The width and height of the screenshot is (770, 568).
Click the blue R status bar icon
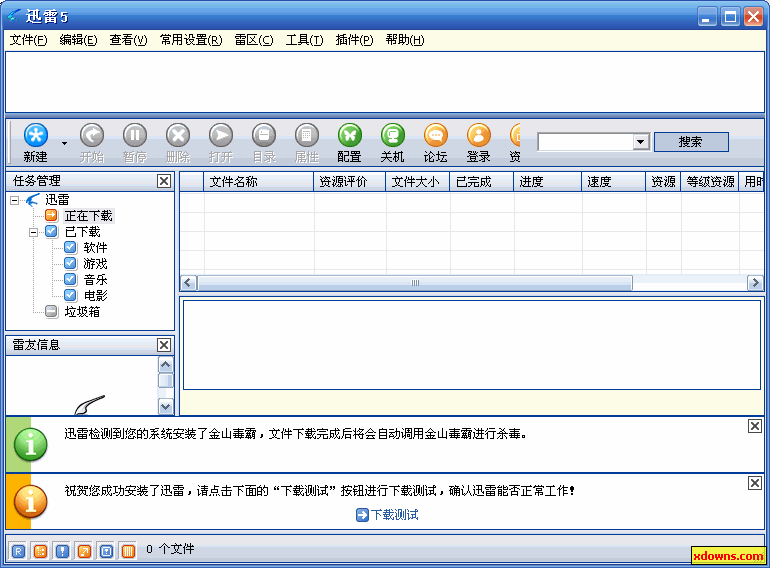coord(18,551)
